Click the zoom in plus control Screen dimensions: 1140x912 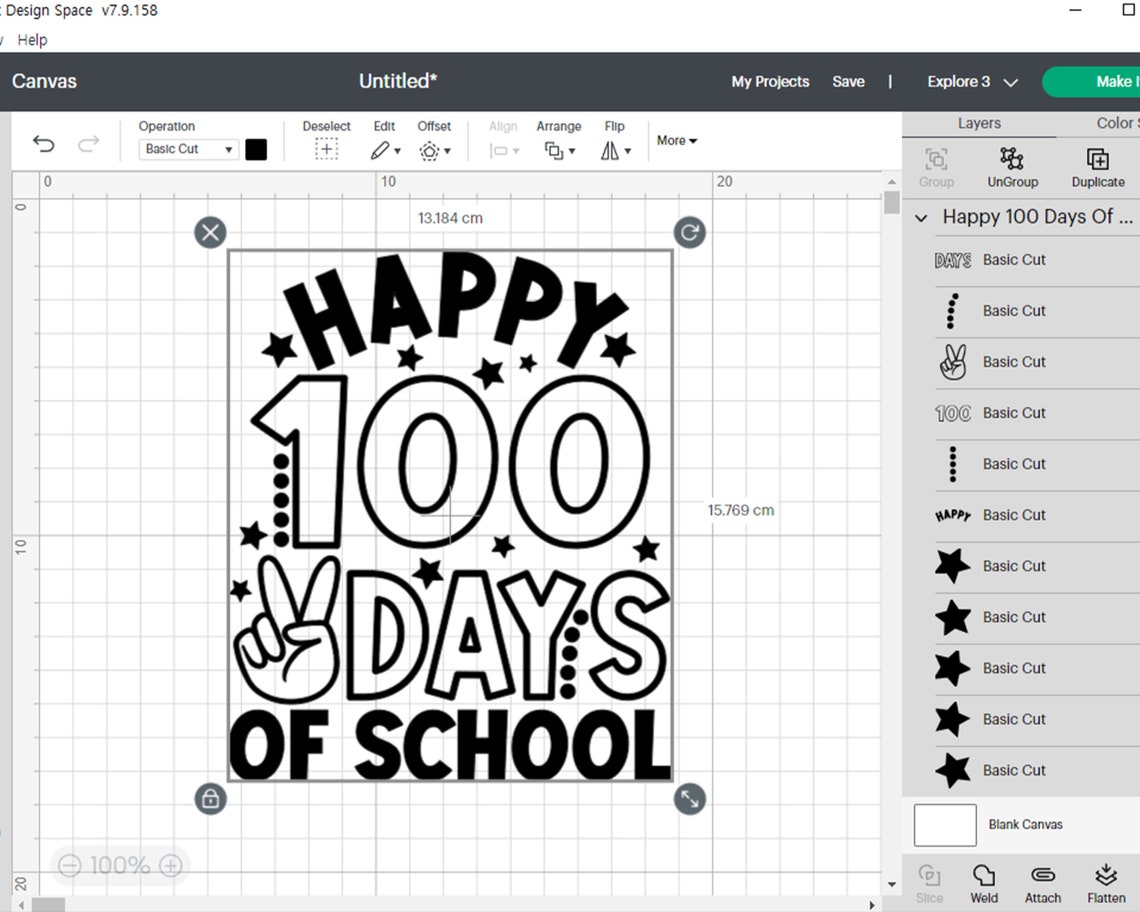pyautogui.click(x=171, y=865)
